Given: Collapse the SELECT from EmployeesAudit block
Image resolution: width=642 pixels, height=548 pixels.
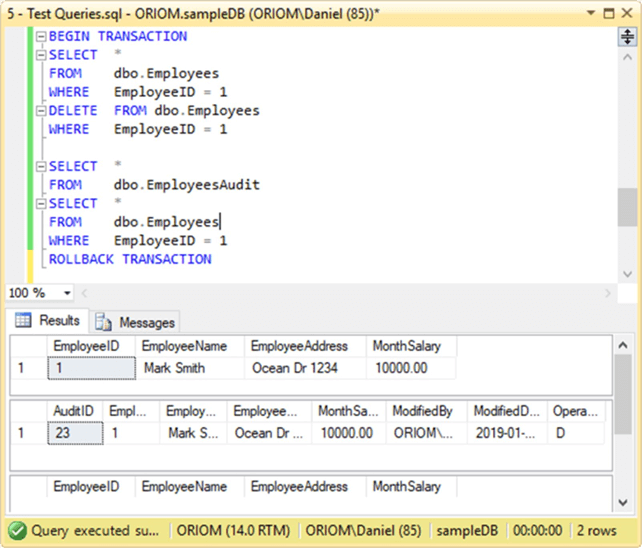Looking at the screenshot, I should pyautogui.click(x=40, y=166).
